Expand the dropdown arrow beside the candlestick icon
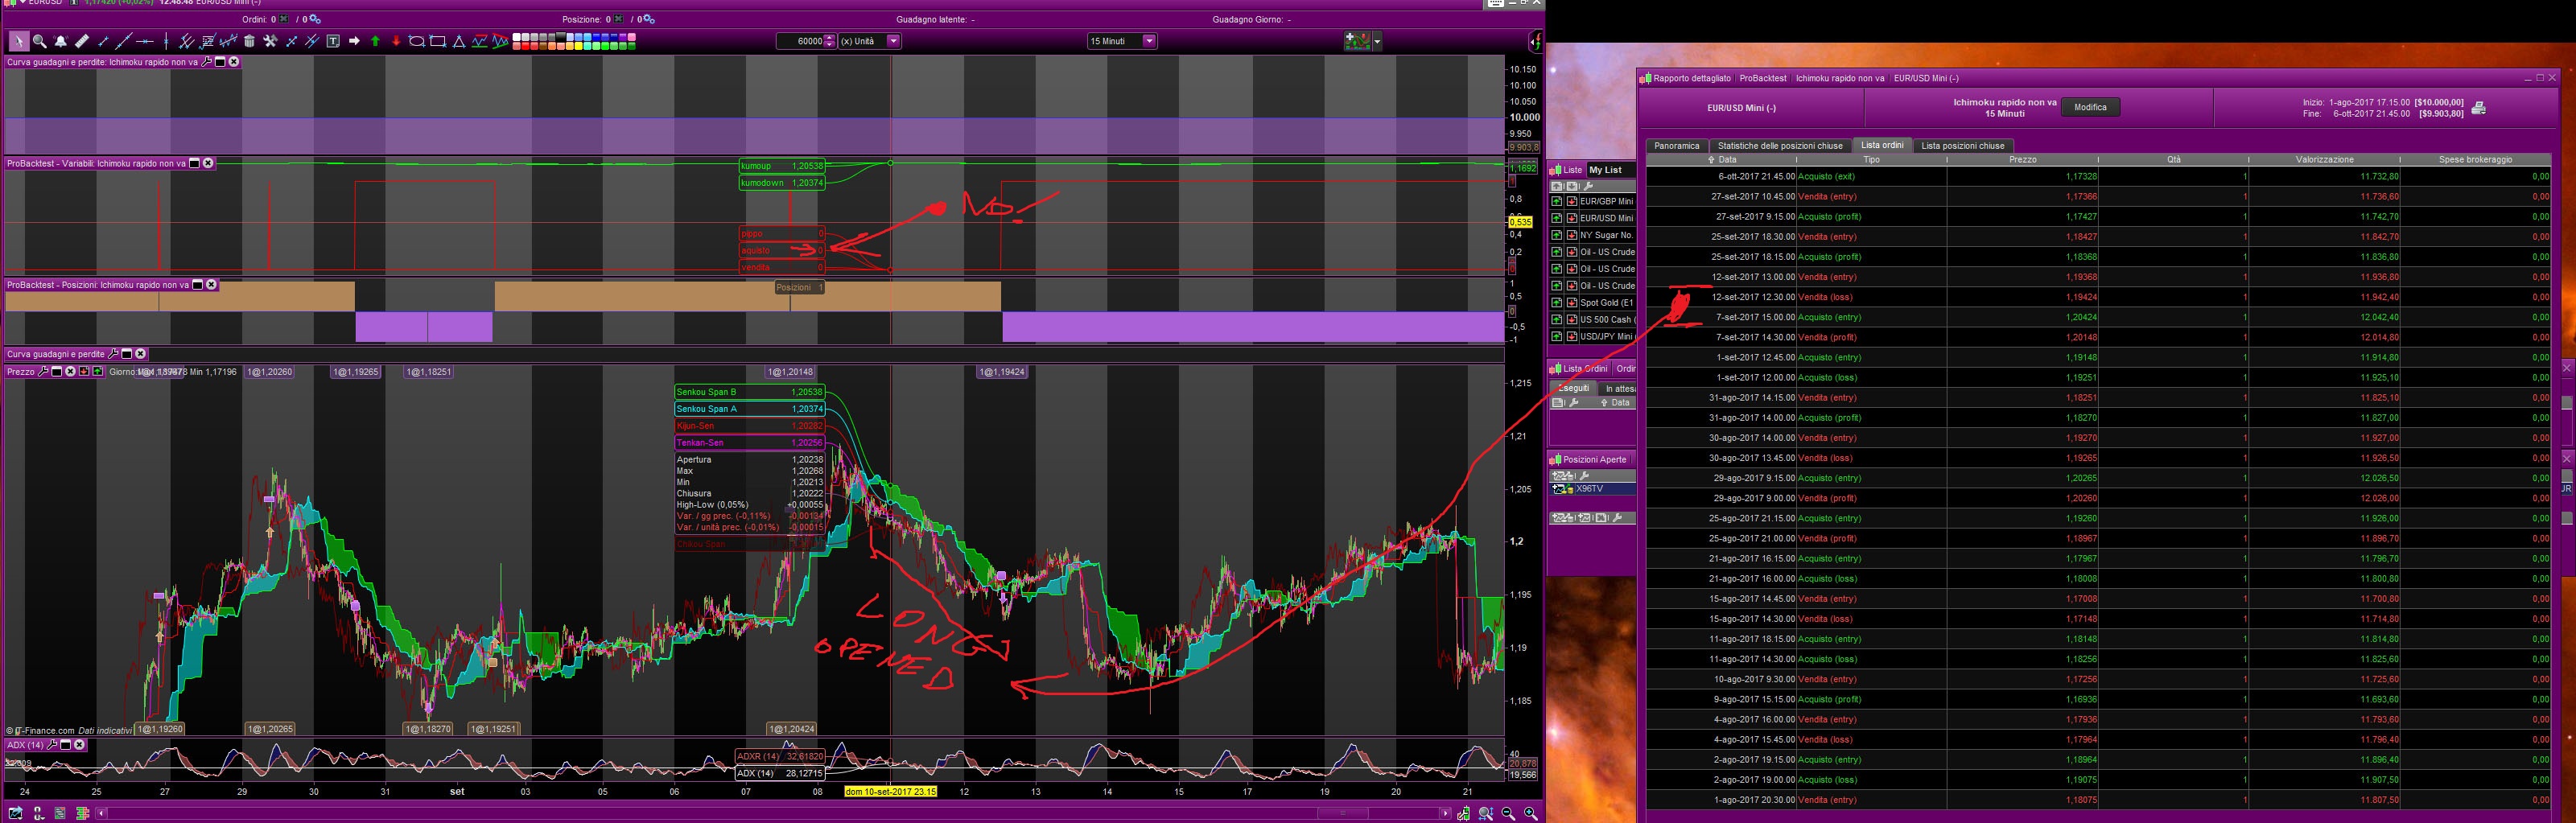Viewport: 2576px width, 823px height. point(1377,41)
